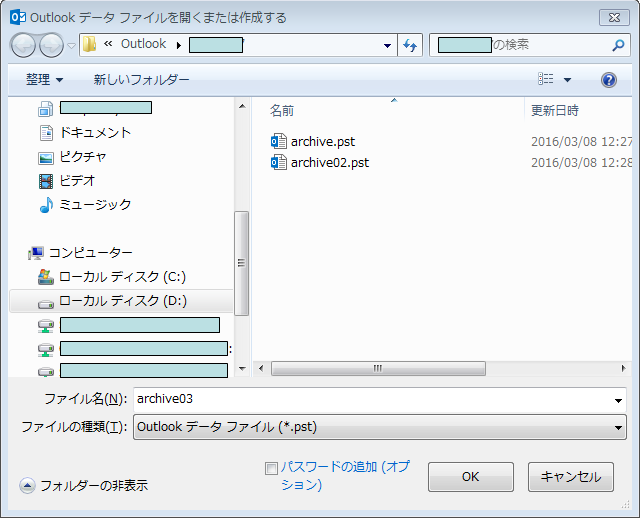Open ローカル ディスク (C:)
Viewport: 640px width, 518px height.
pos(122,277)
